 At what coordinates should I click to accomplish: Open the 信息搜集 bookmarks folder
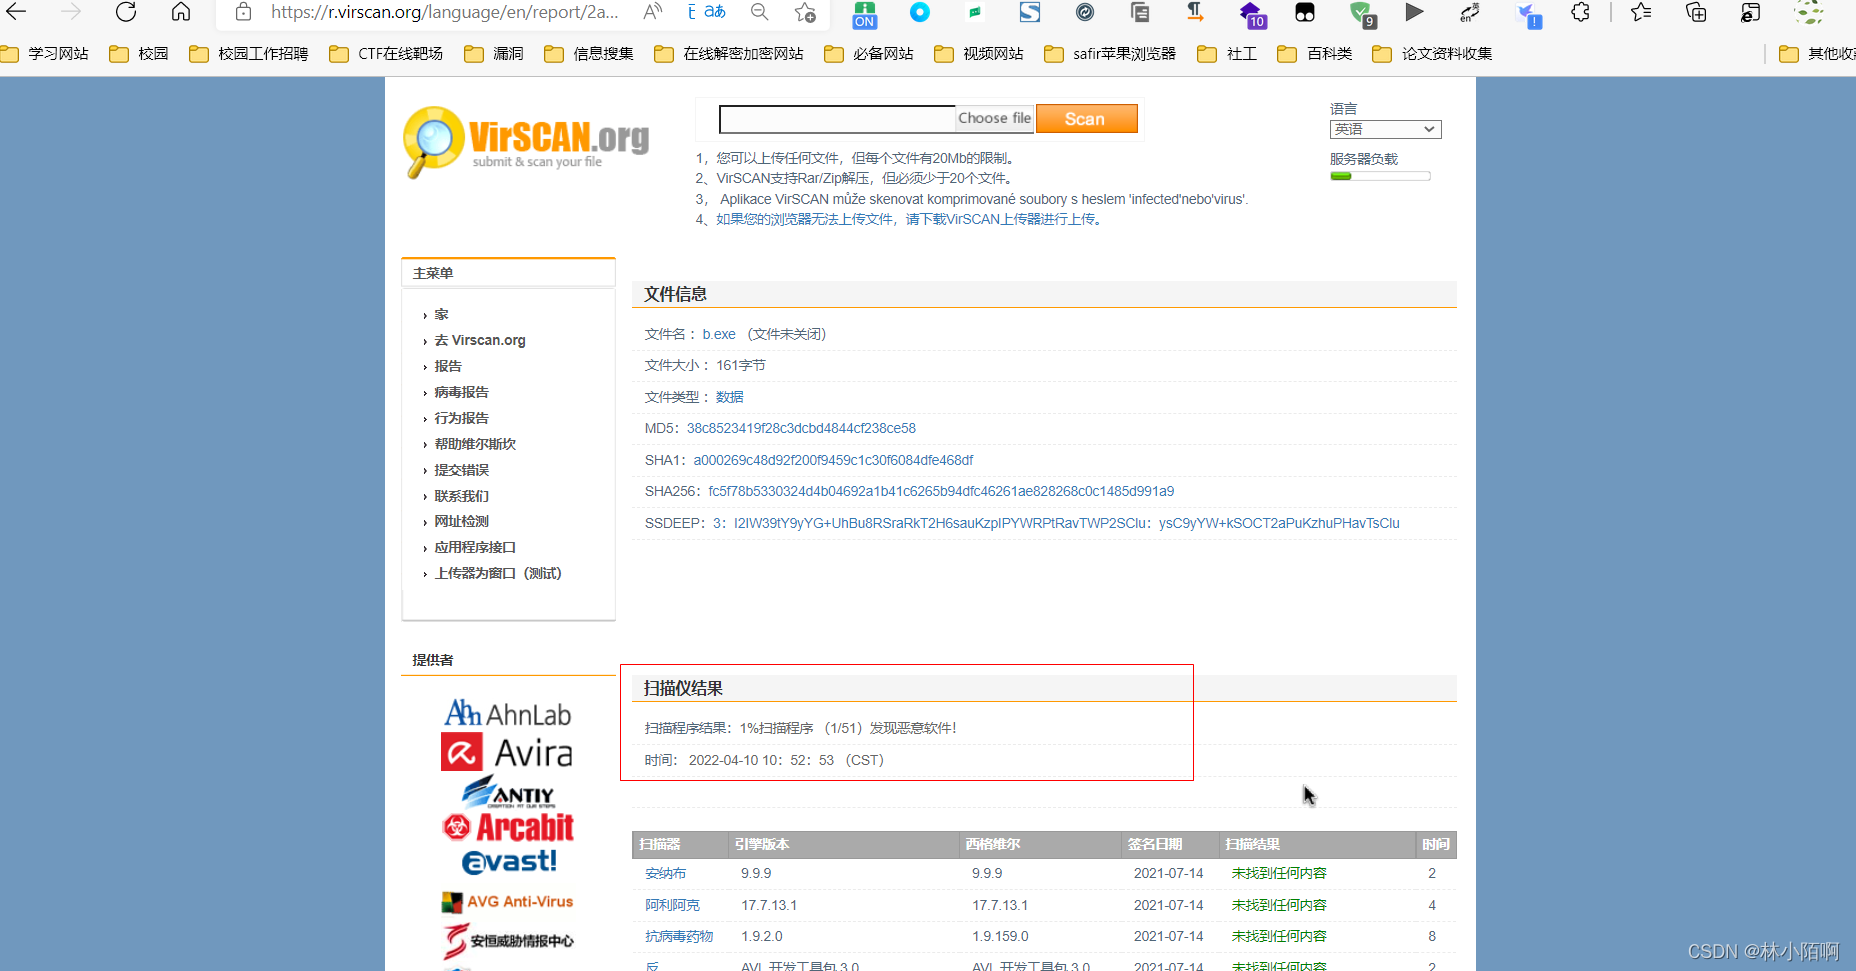[589, 54]
